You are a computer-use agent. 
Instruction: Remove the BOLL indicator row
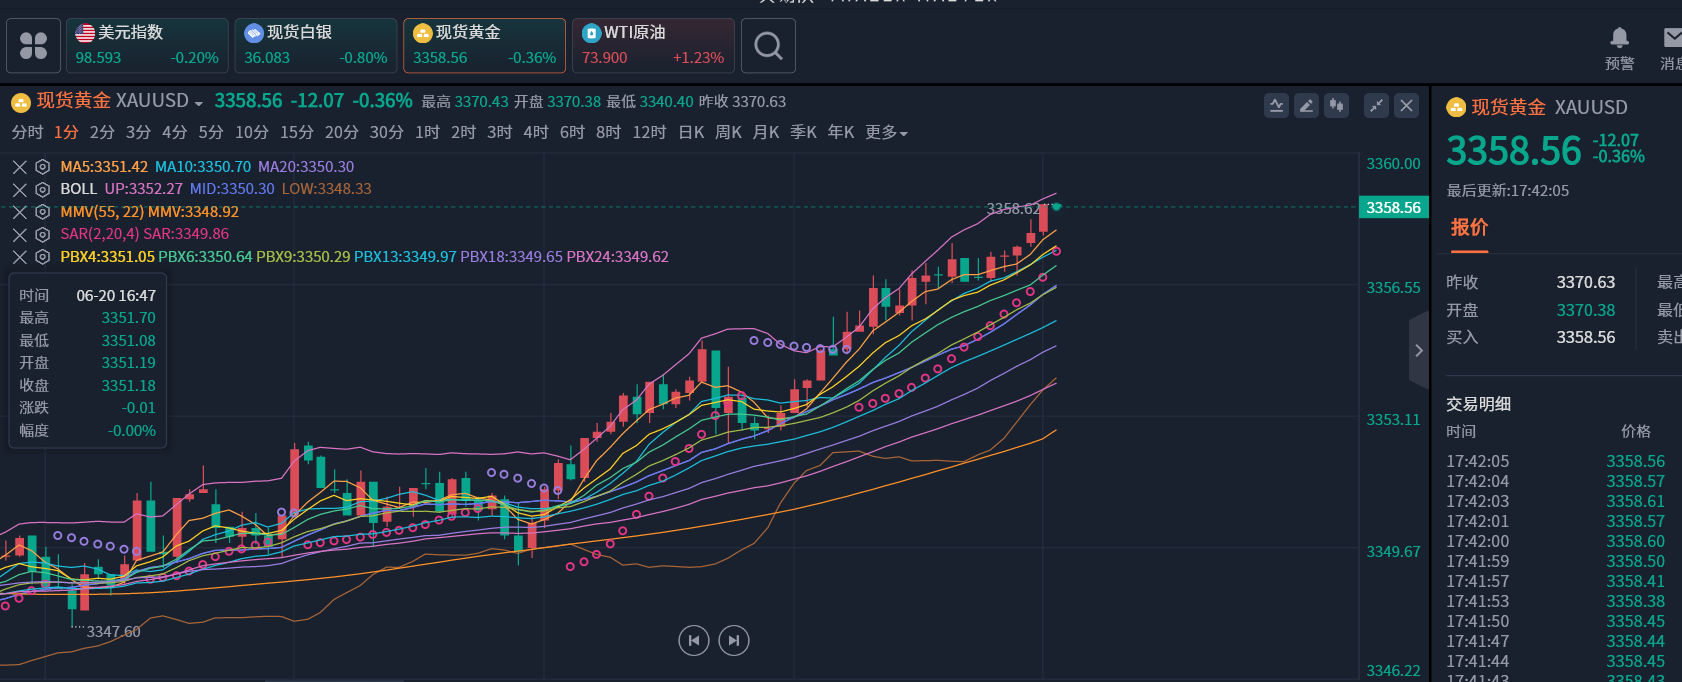[19, 189]
